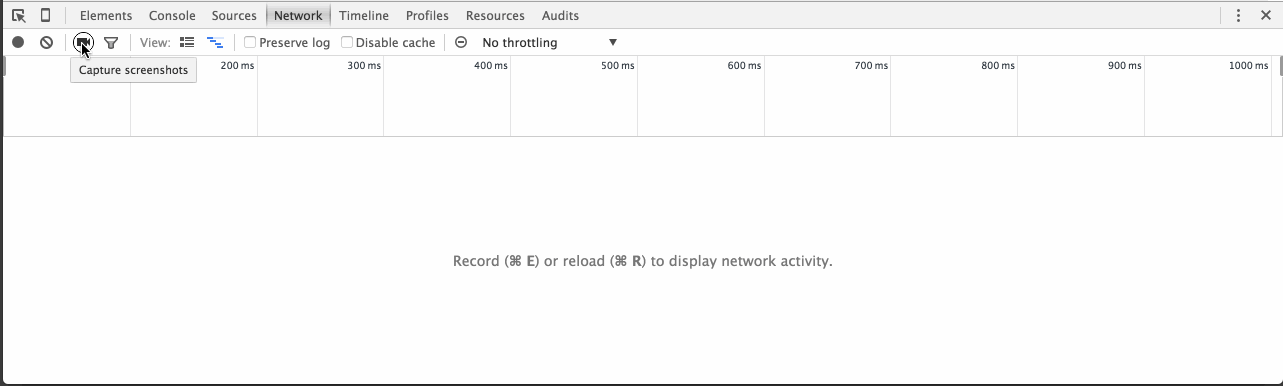Switch to large request rows view icon
The width and height of the screenshot is (1283, 386).
tap(187, 42)
